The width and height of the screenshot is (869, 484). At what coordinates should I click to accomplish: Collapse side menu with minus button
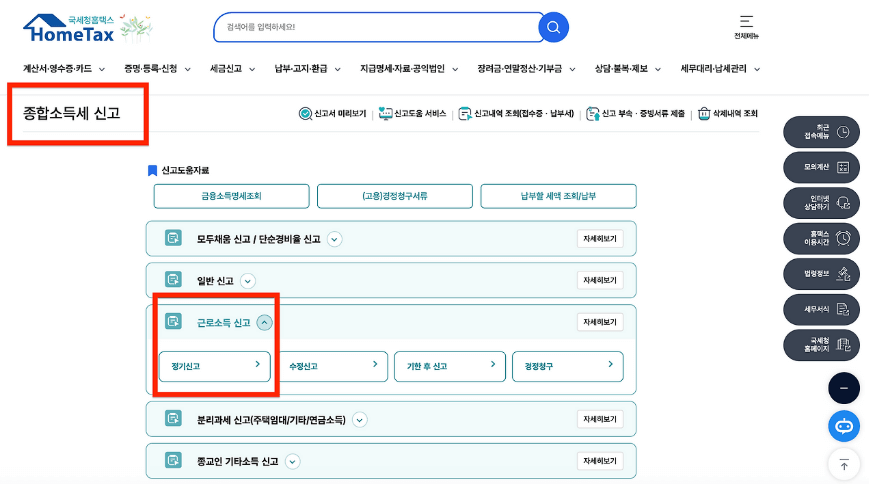(x=844, y=388)
